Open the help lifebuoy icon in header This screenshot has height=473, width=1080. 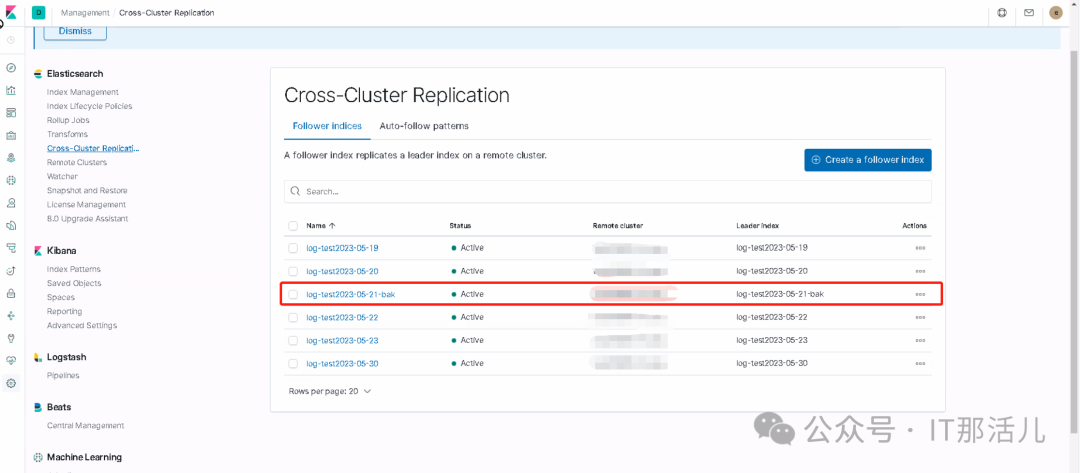[x=1002, y=12]
